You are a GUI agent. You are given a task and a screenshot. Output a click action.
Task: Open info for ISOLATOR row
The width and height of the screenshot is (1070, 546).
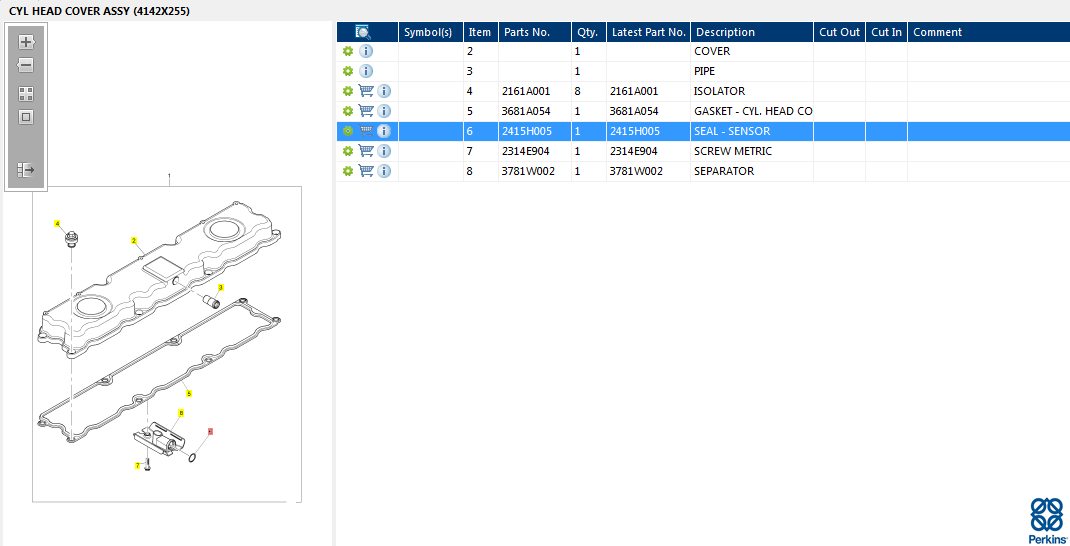384,91
